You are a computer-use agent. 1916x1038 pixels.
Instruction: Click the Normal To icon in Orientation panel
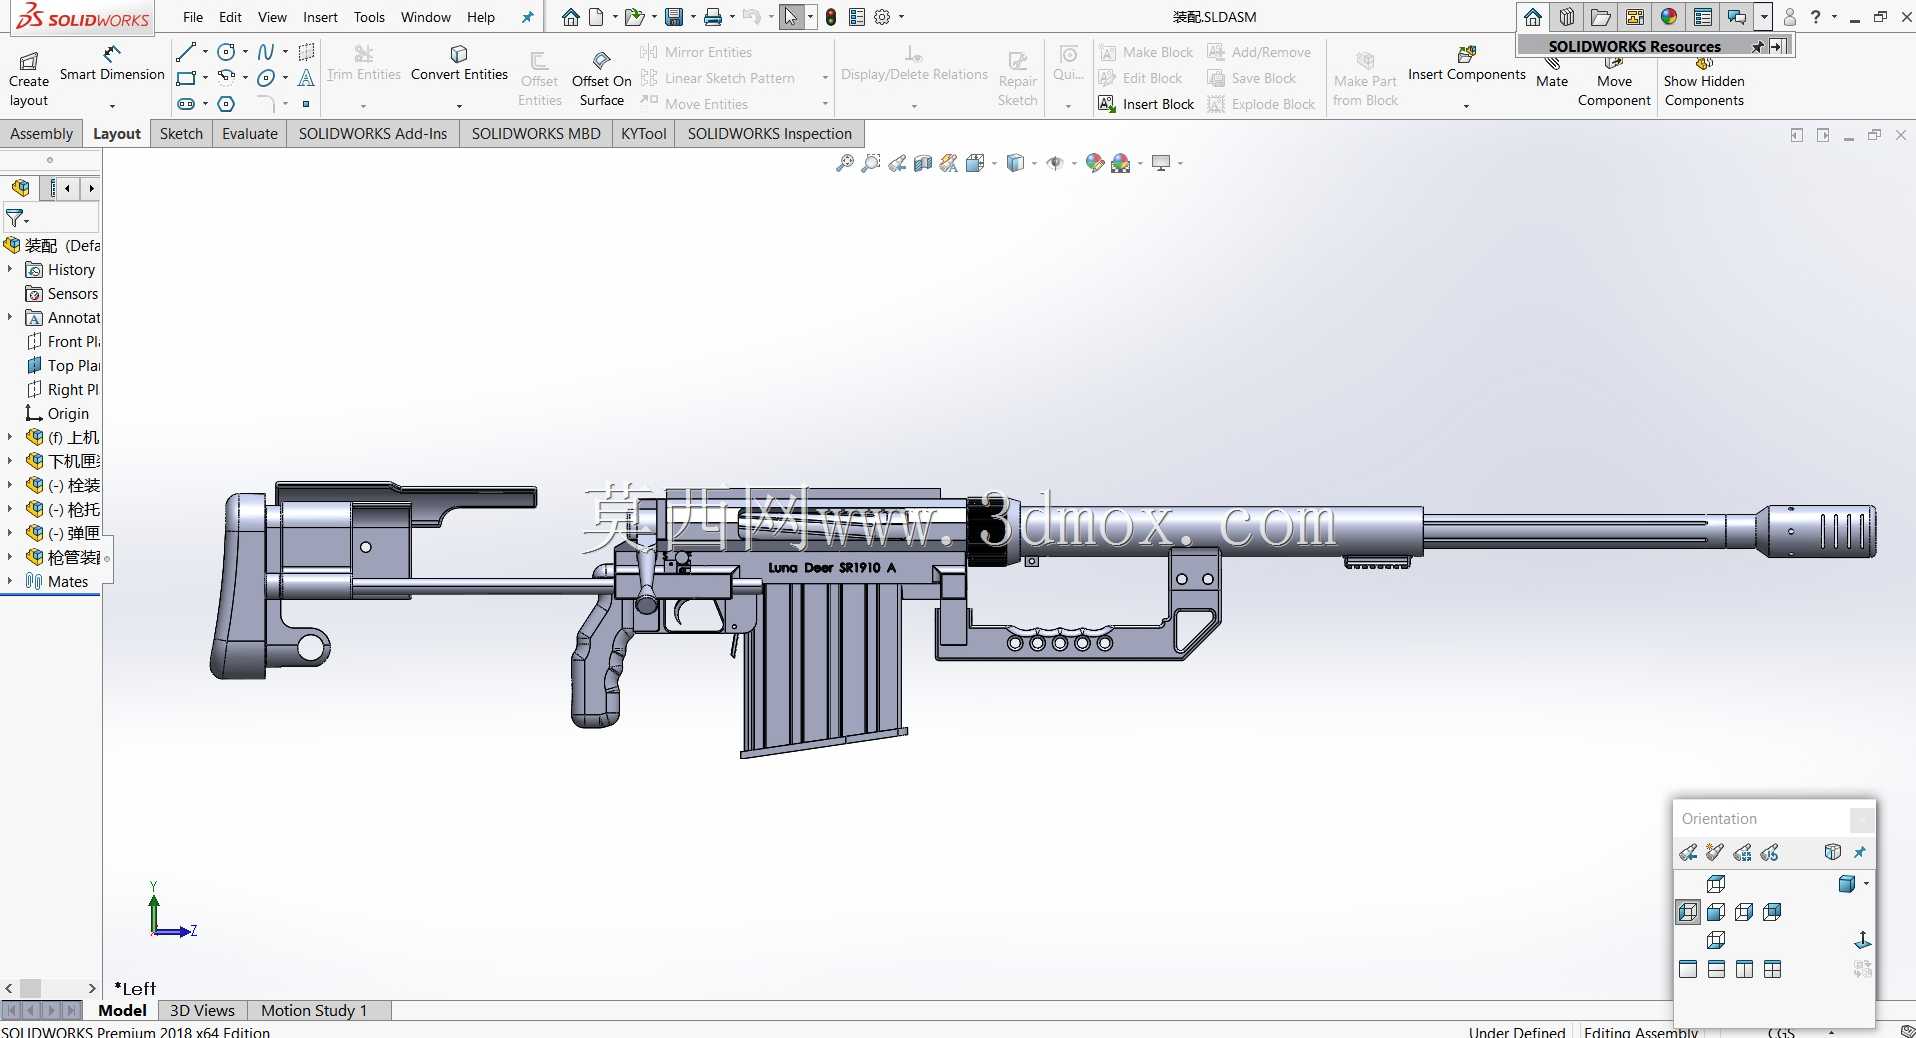tap(1862, 940)
